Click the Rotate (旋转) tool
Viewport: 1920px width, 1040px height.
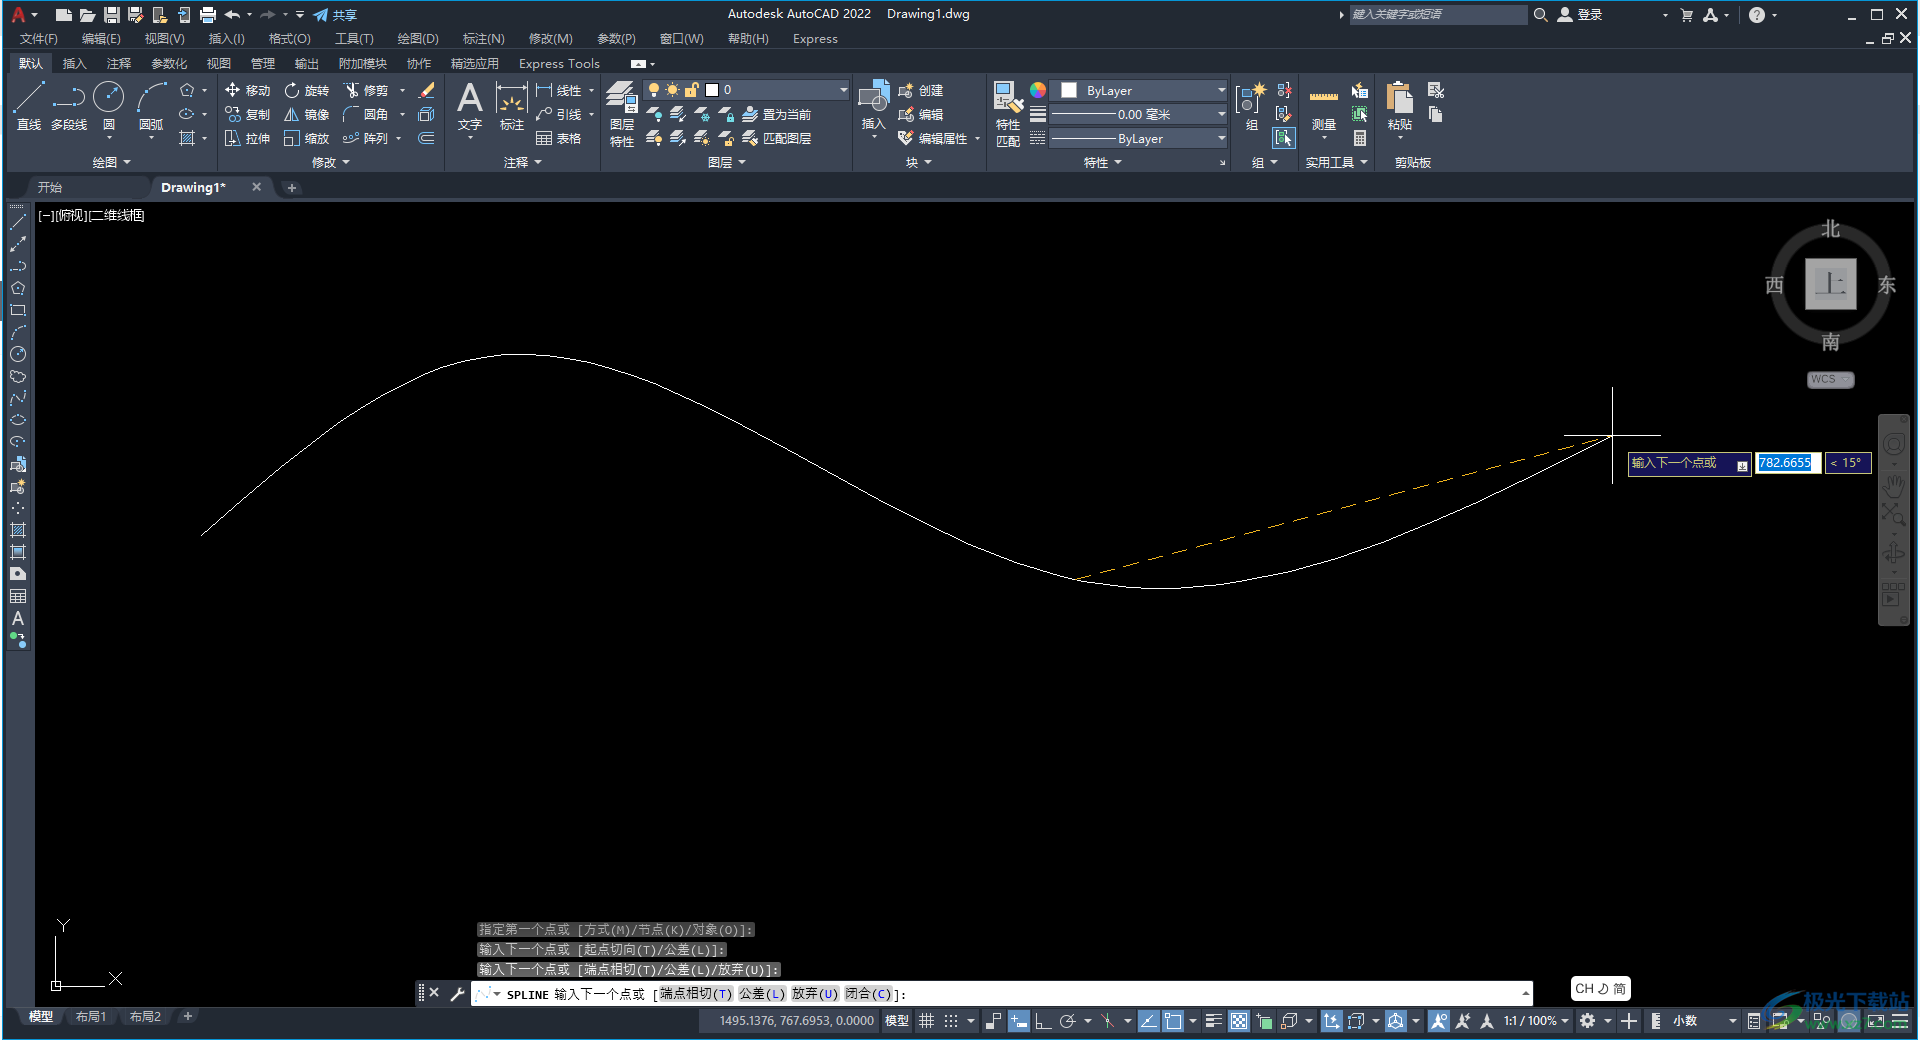coord(306,90)
